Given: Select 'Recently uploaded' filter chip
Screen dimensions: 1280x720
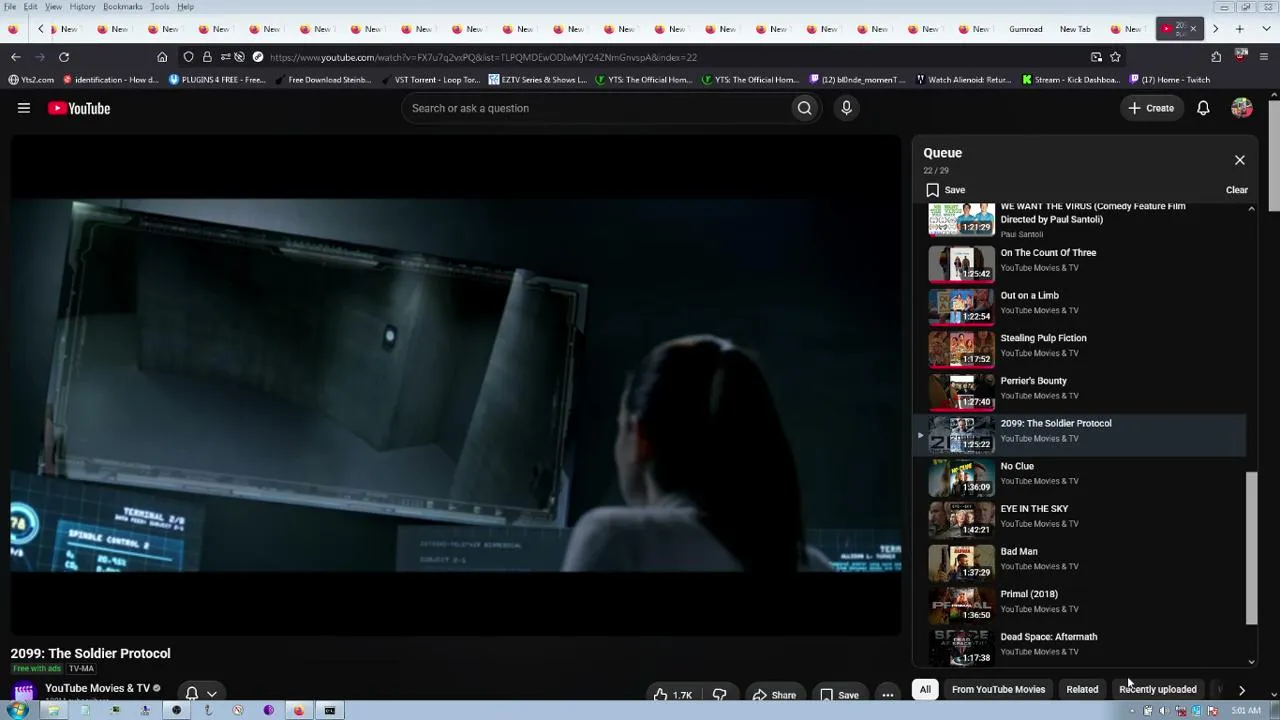Looking at the screenshot, I should (1157, 689).
